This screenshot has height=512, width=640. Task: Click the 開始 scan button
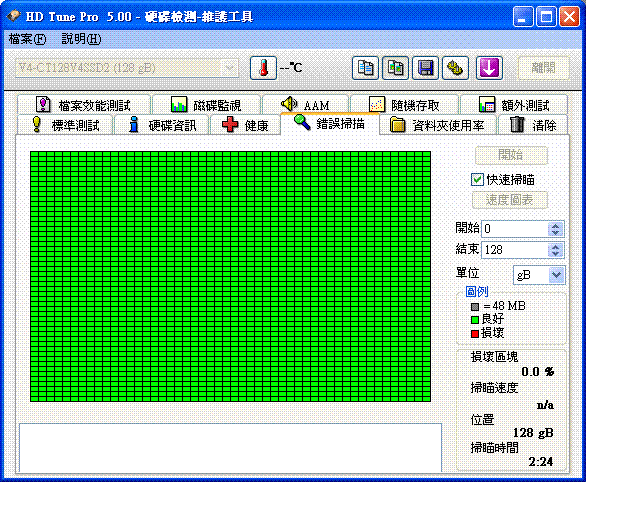tap(511, 155)
